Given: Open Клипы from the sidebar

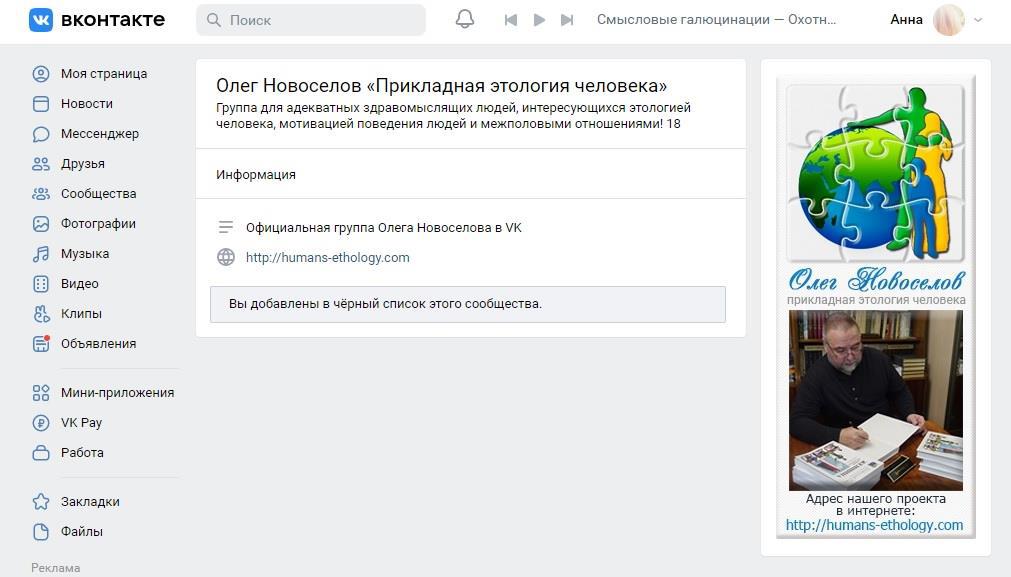Looking at the screenshot, I should 81,314.
